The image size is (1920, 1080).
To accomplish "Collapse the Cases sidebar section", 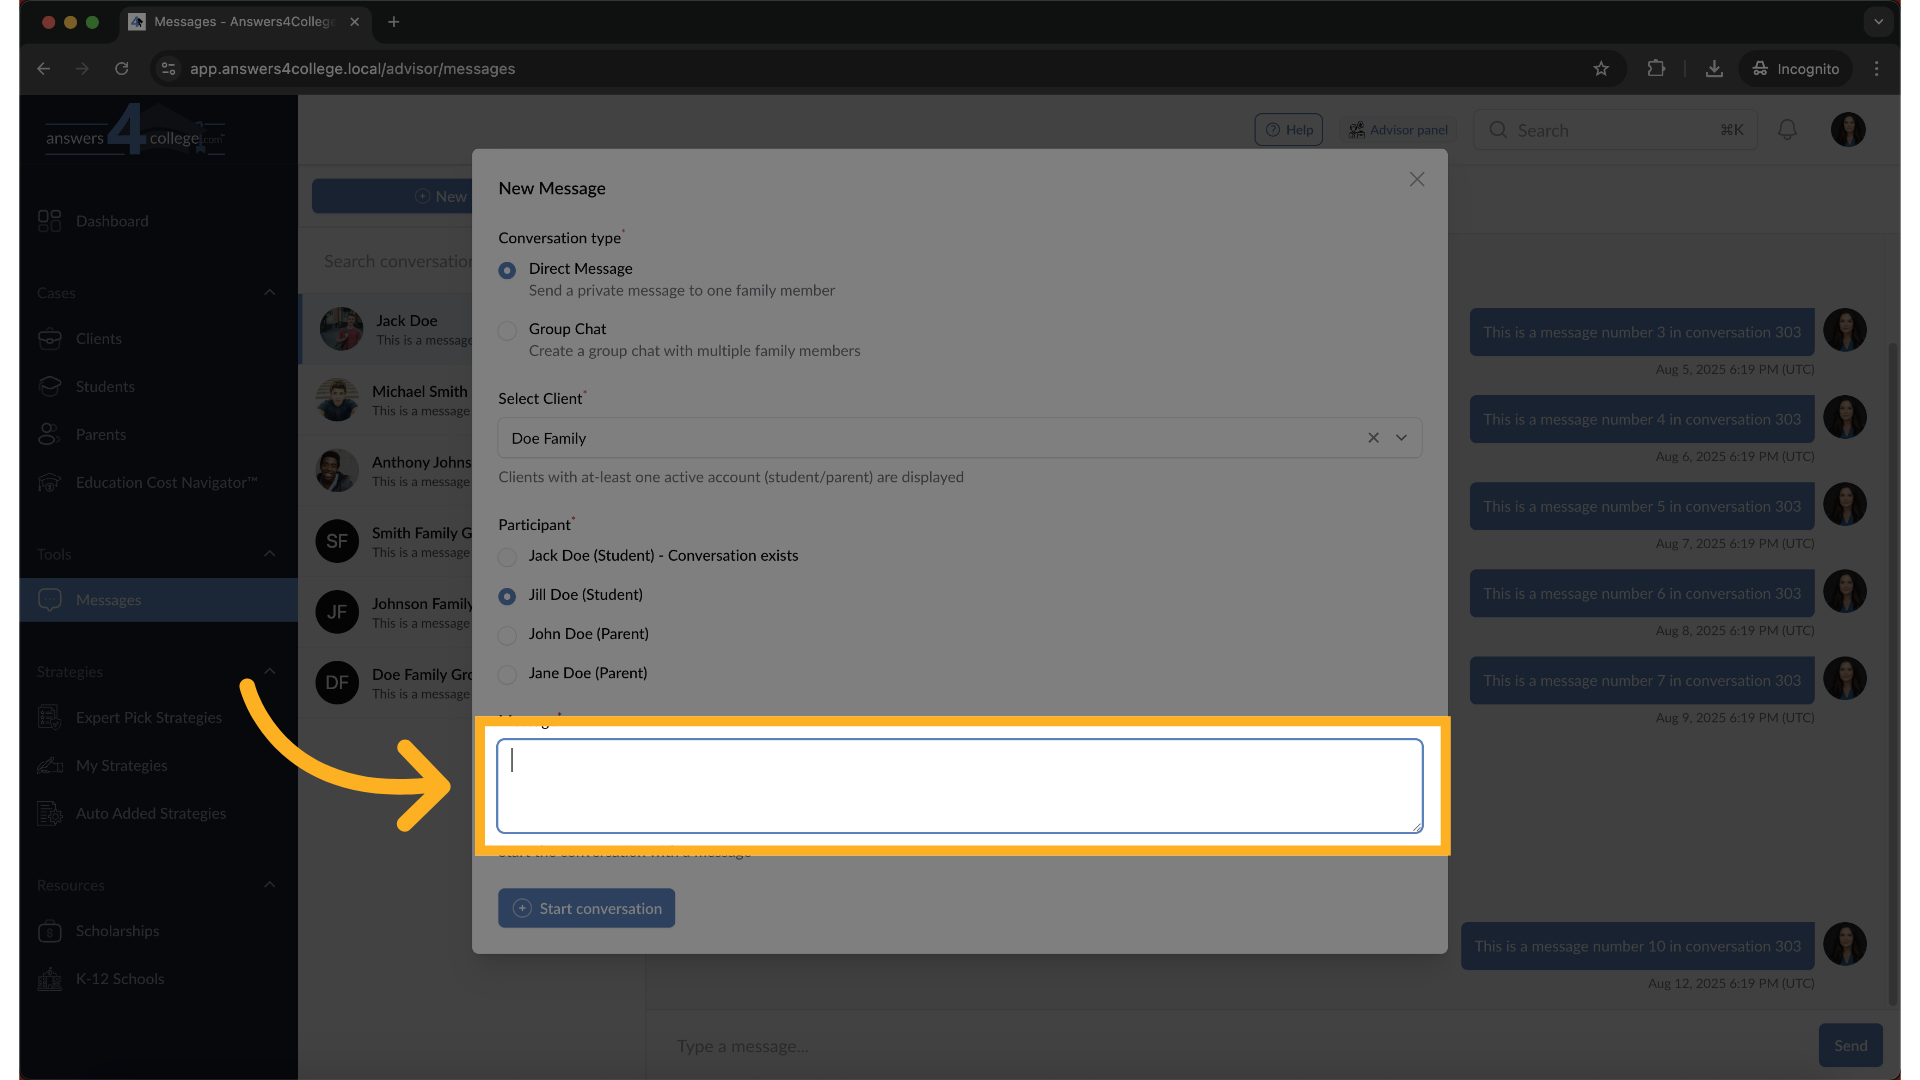I will coord(269,293).
